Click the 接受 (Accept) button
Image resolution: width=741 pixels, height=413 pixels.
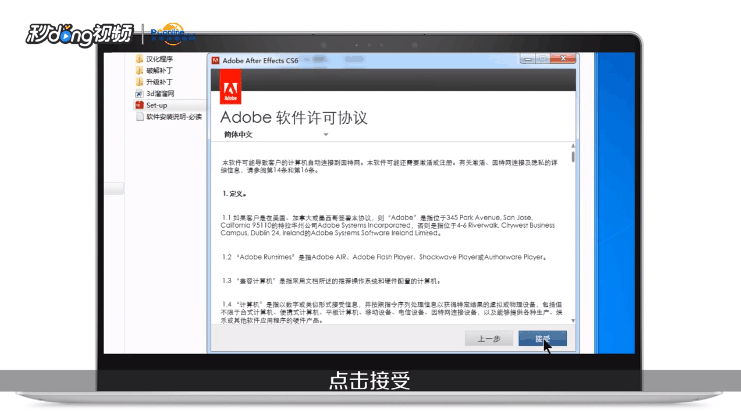[x=542, y=338]
